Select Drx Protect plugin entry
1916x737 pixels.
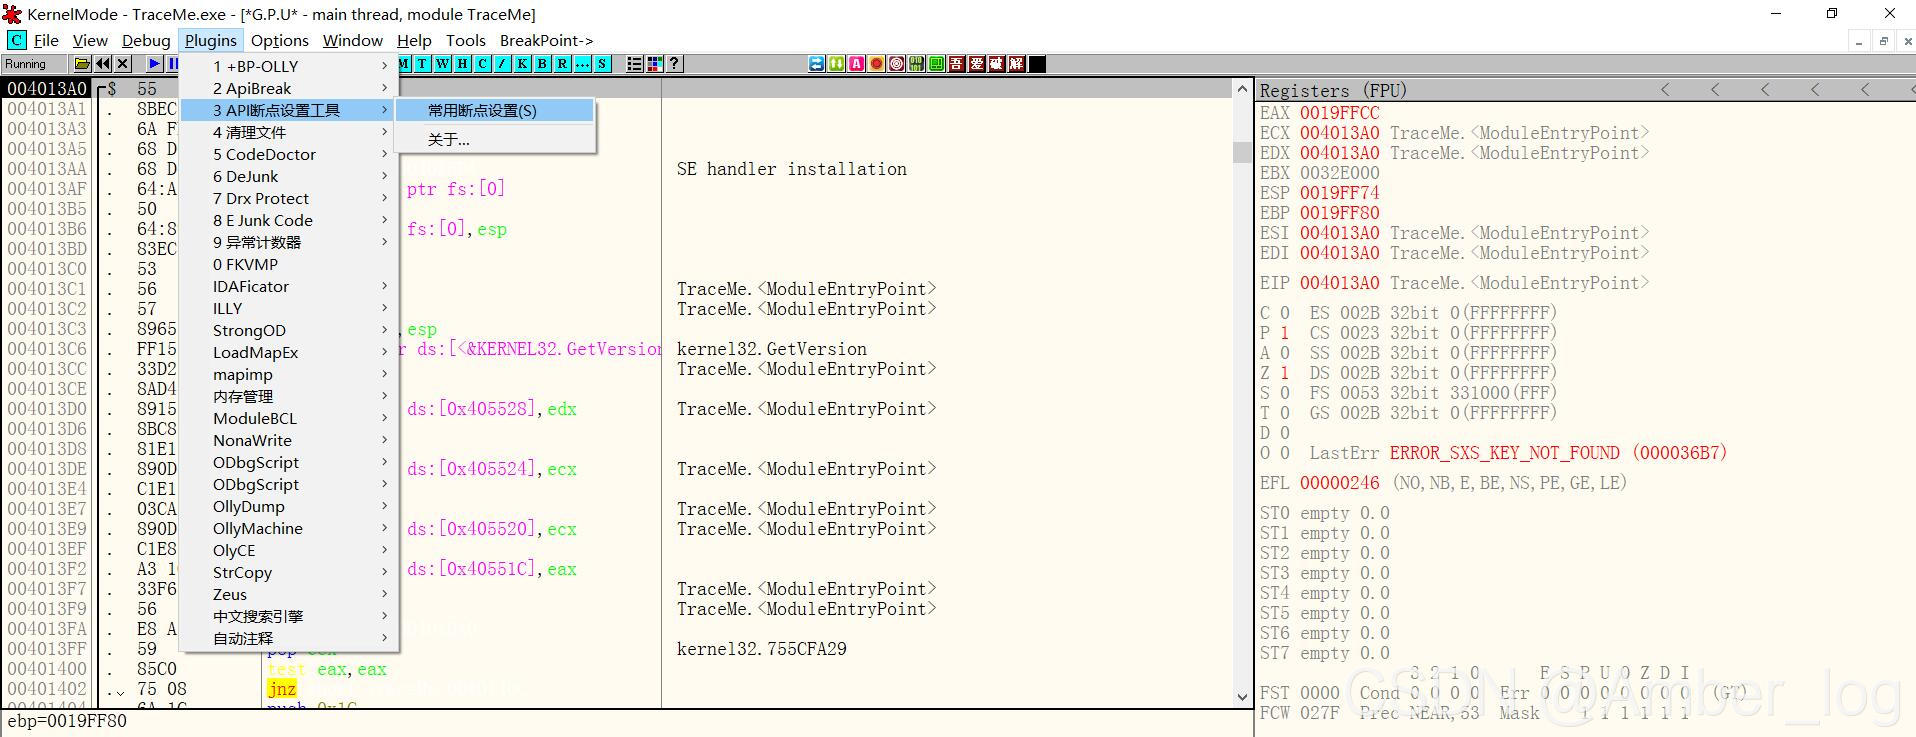[290, 198]
